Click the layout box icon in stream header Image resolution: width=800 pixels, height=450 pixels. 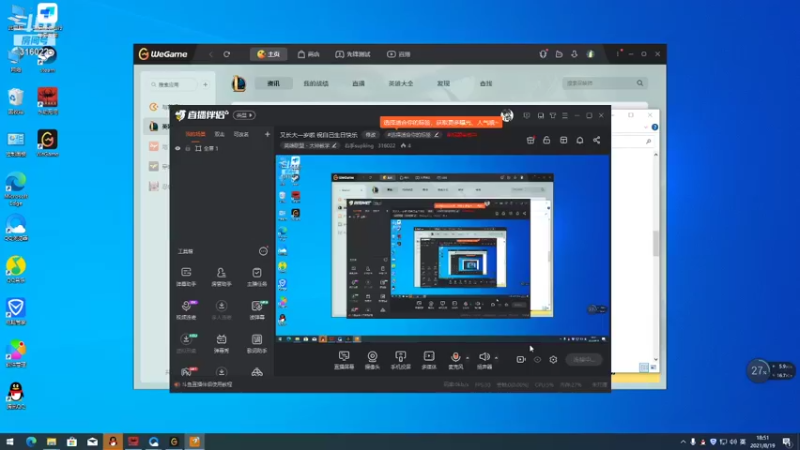point(563,140)
